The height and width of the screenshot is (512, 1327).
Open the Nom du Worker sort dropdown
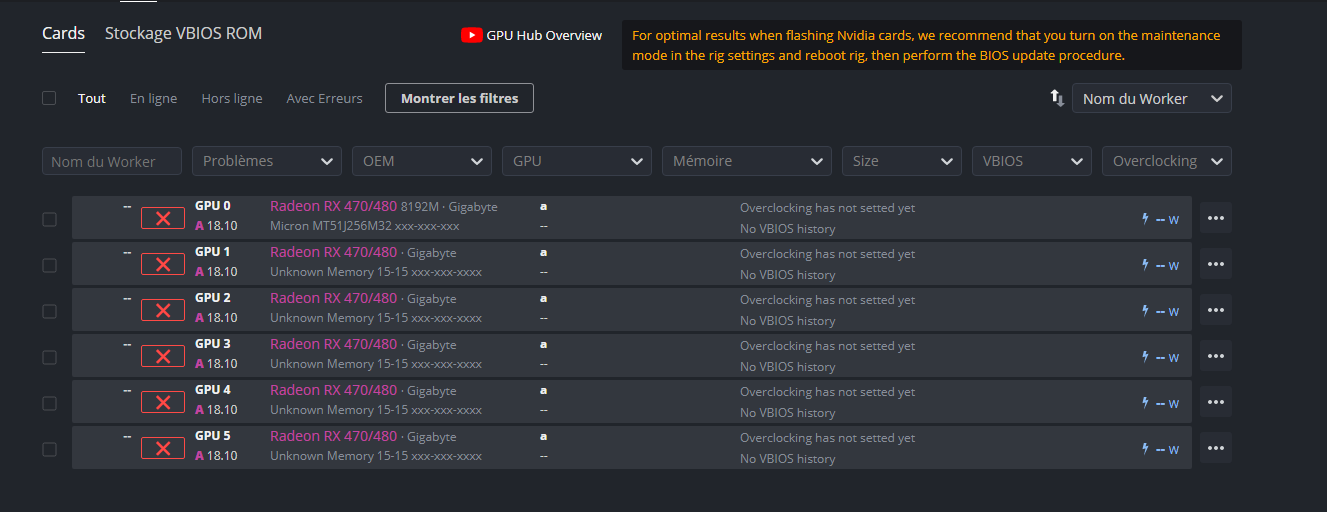1152,98
